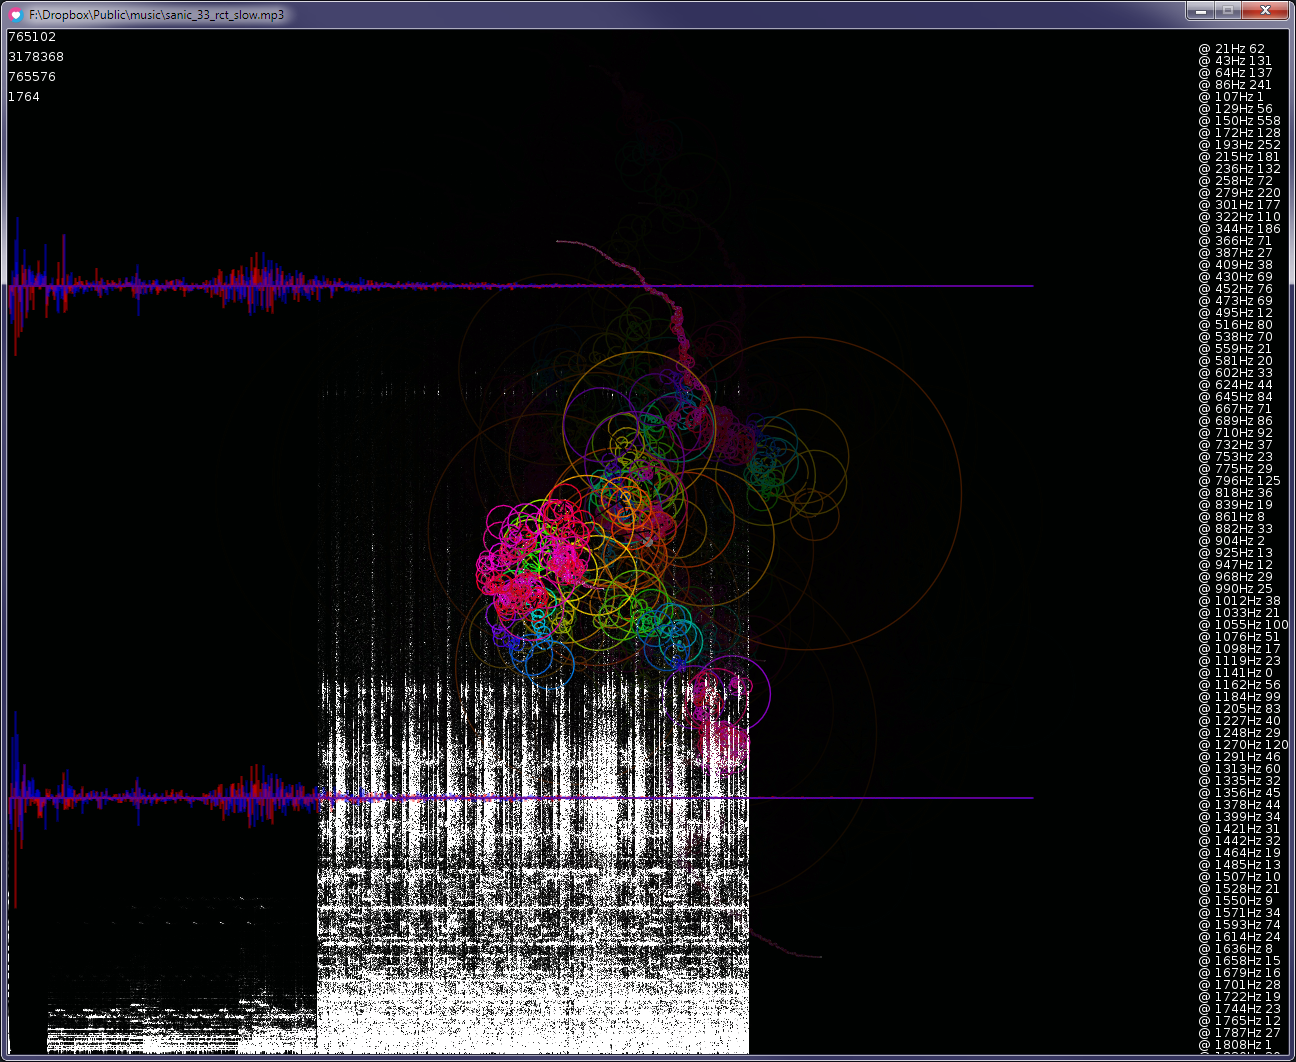Select the counter value 3178368
The height and width of the screenshot is (1062, 1296).
tap(36, 57)
